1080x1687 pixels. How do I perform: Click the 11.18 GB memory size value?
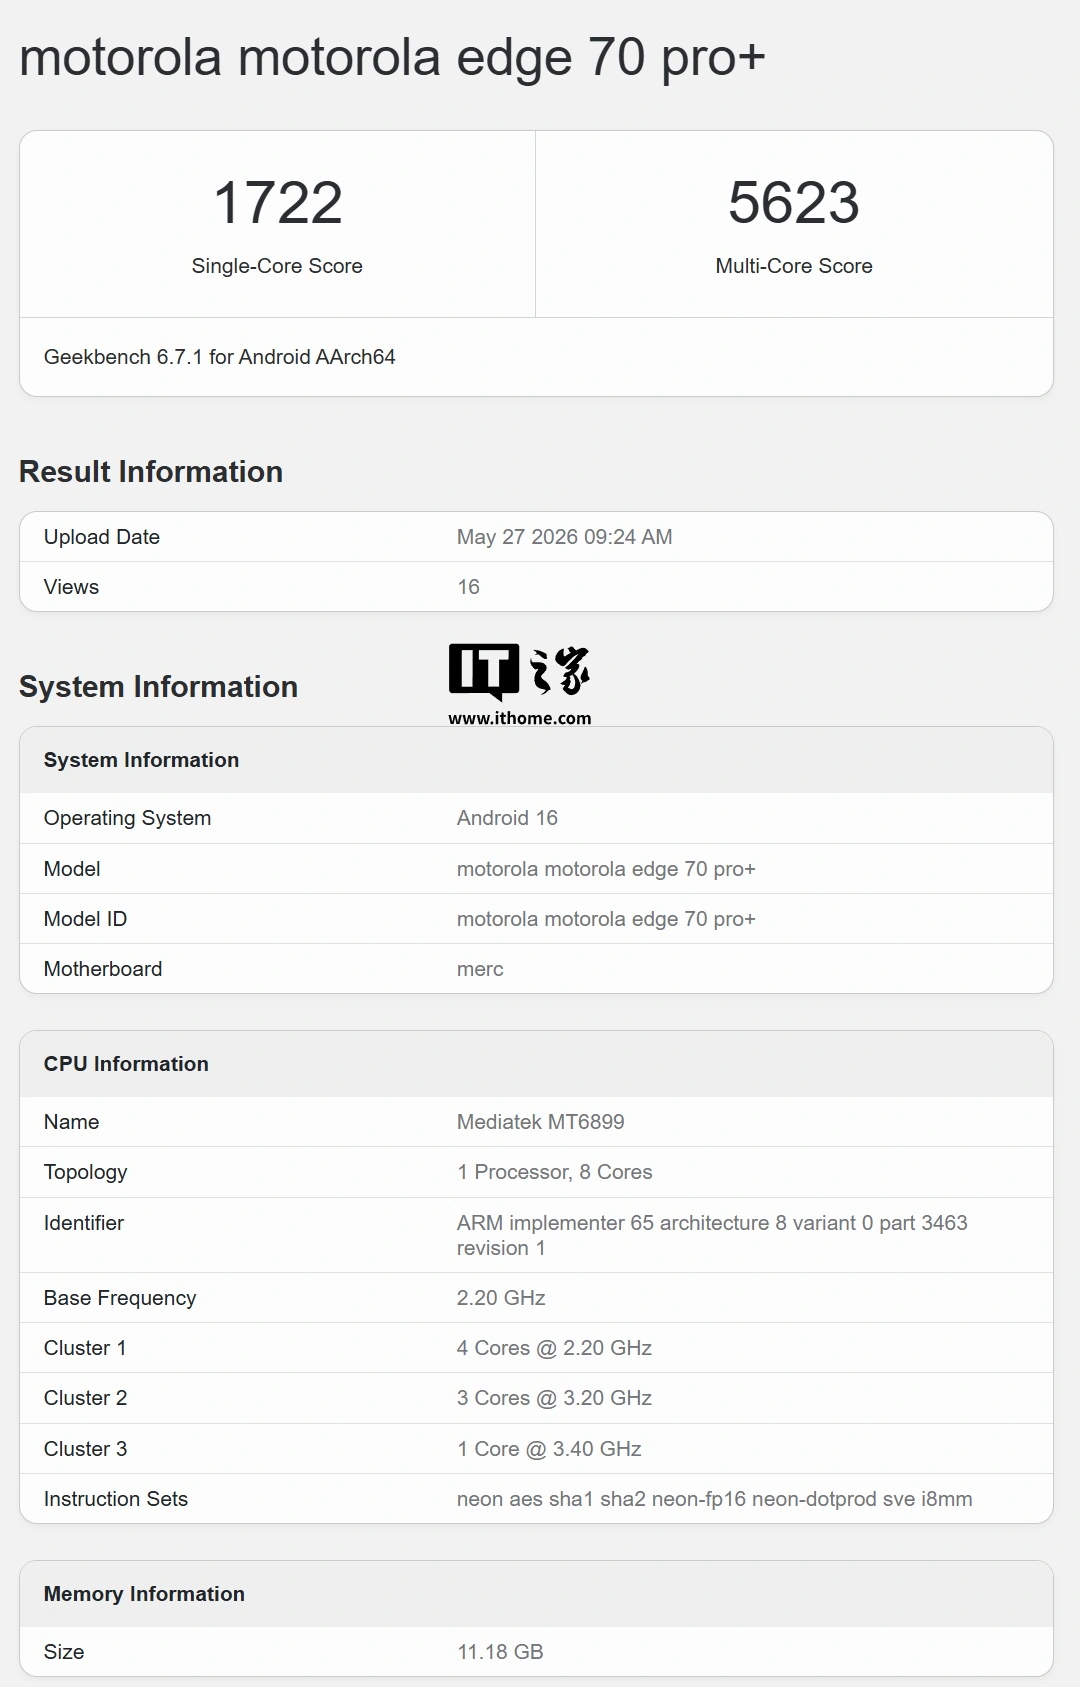point(500,1652)
